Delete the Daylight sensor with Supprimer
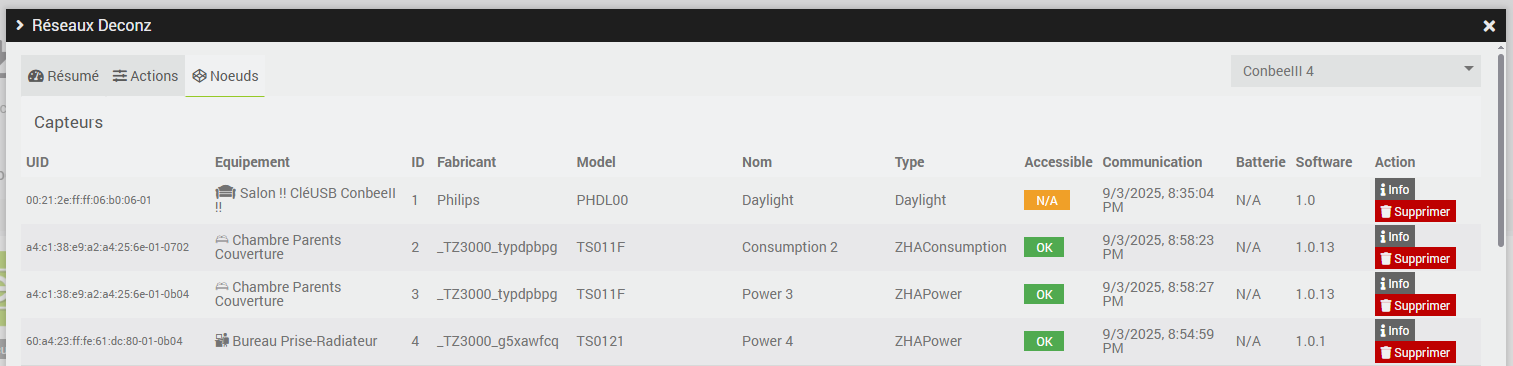 pos(1415,211)
